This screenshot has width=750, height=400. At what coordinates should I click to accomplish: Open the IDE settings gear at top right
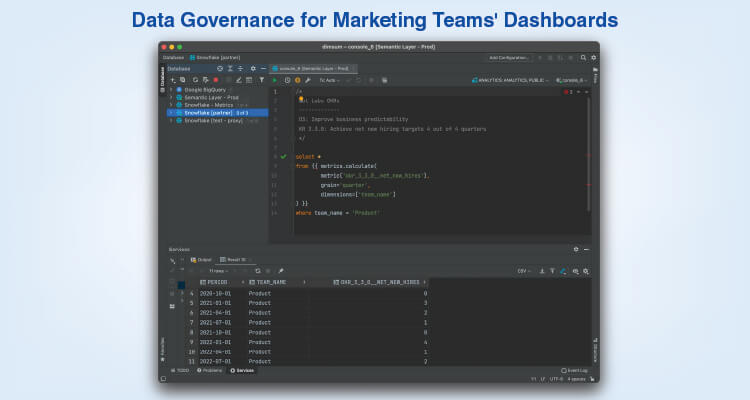594,58
